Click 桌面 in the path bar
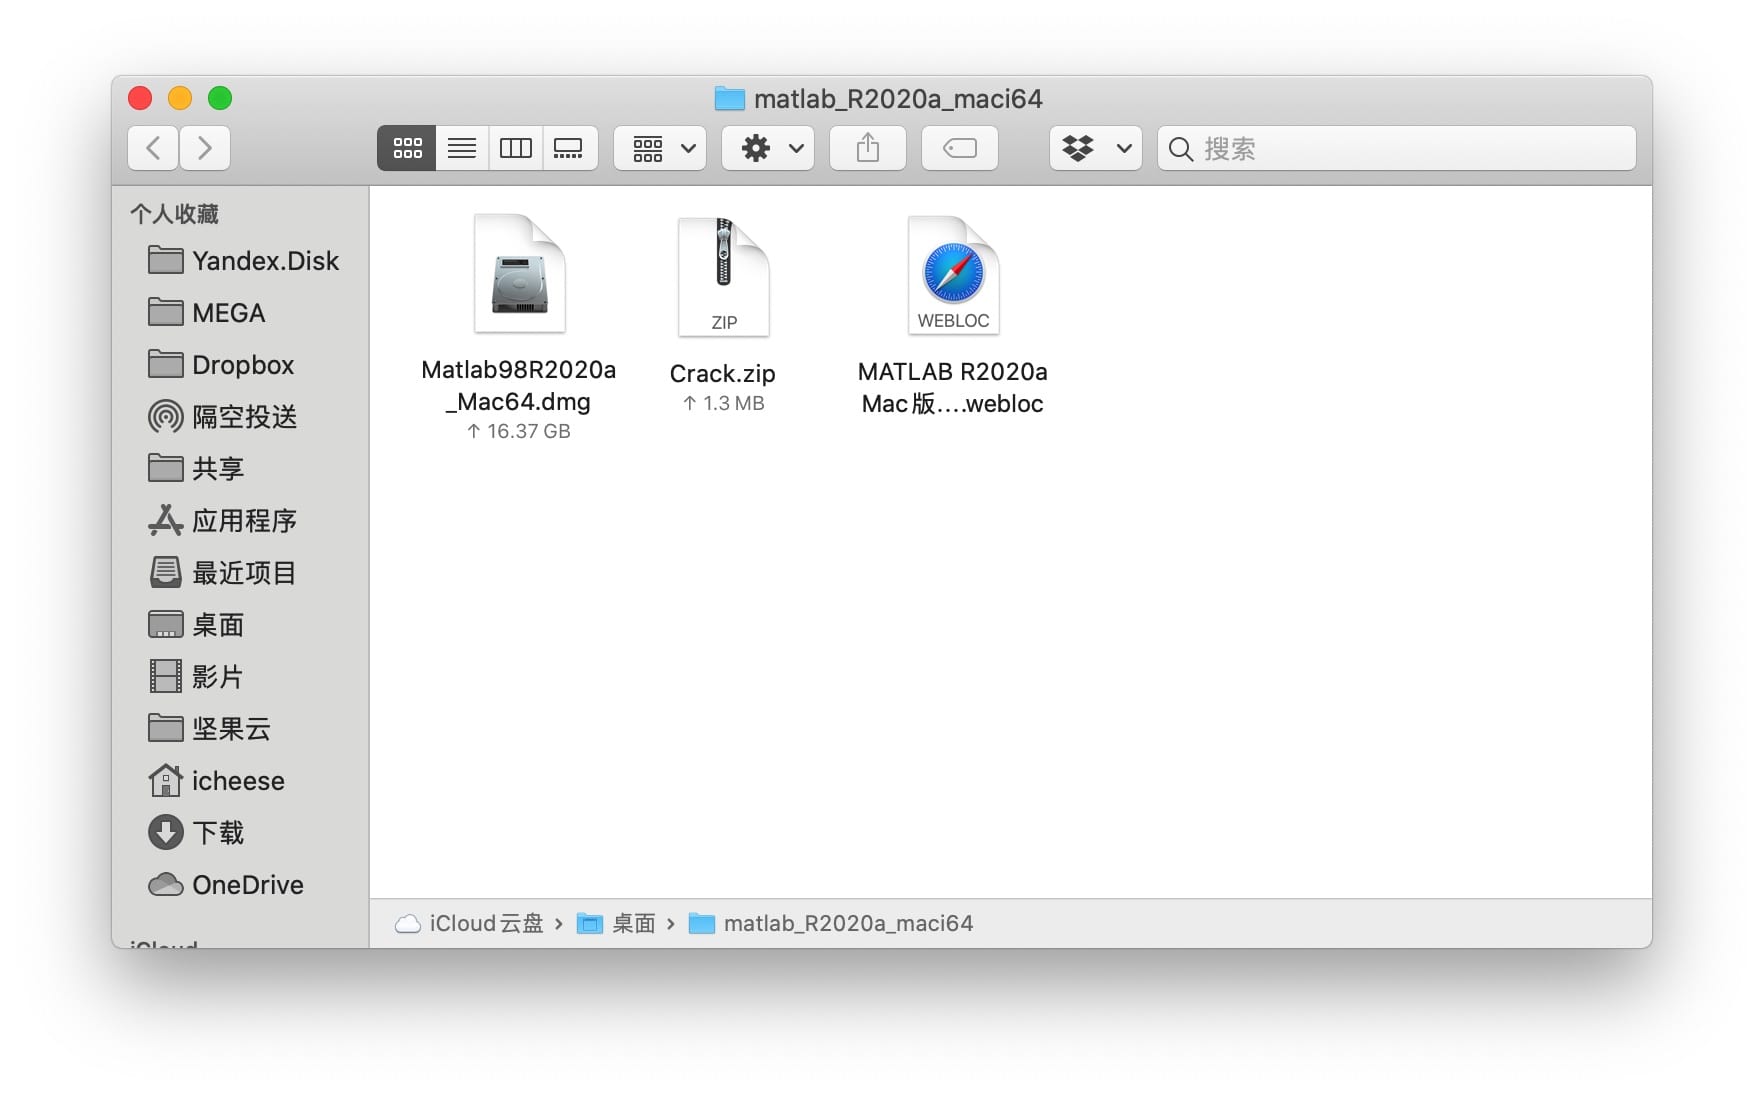 coord(617,923)
